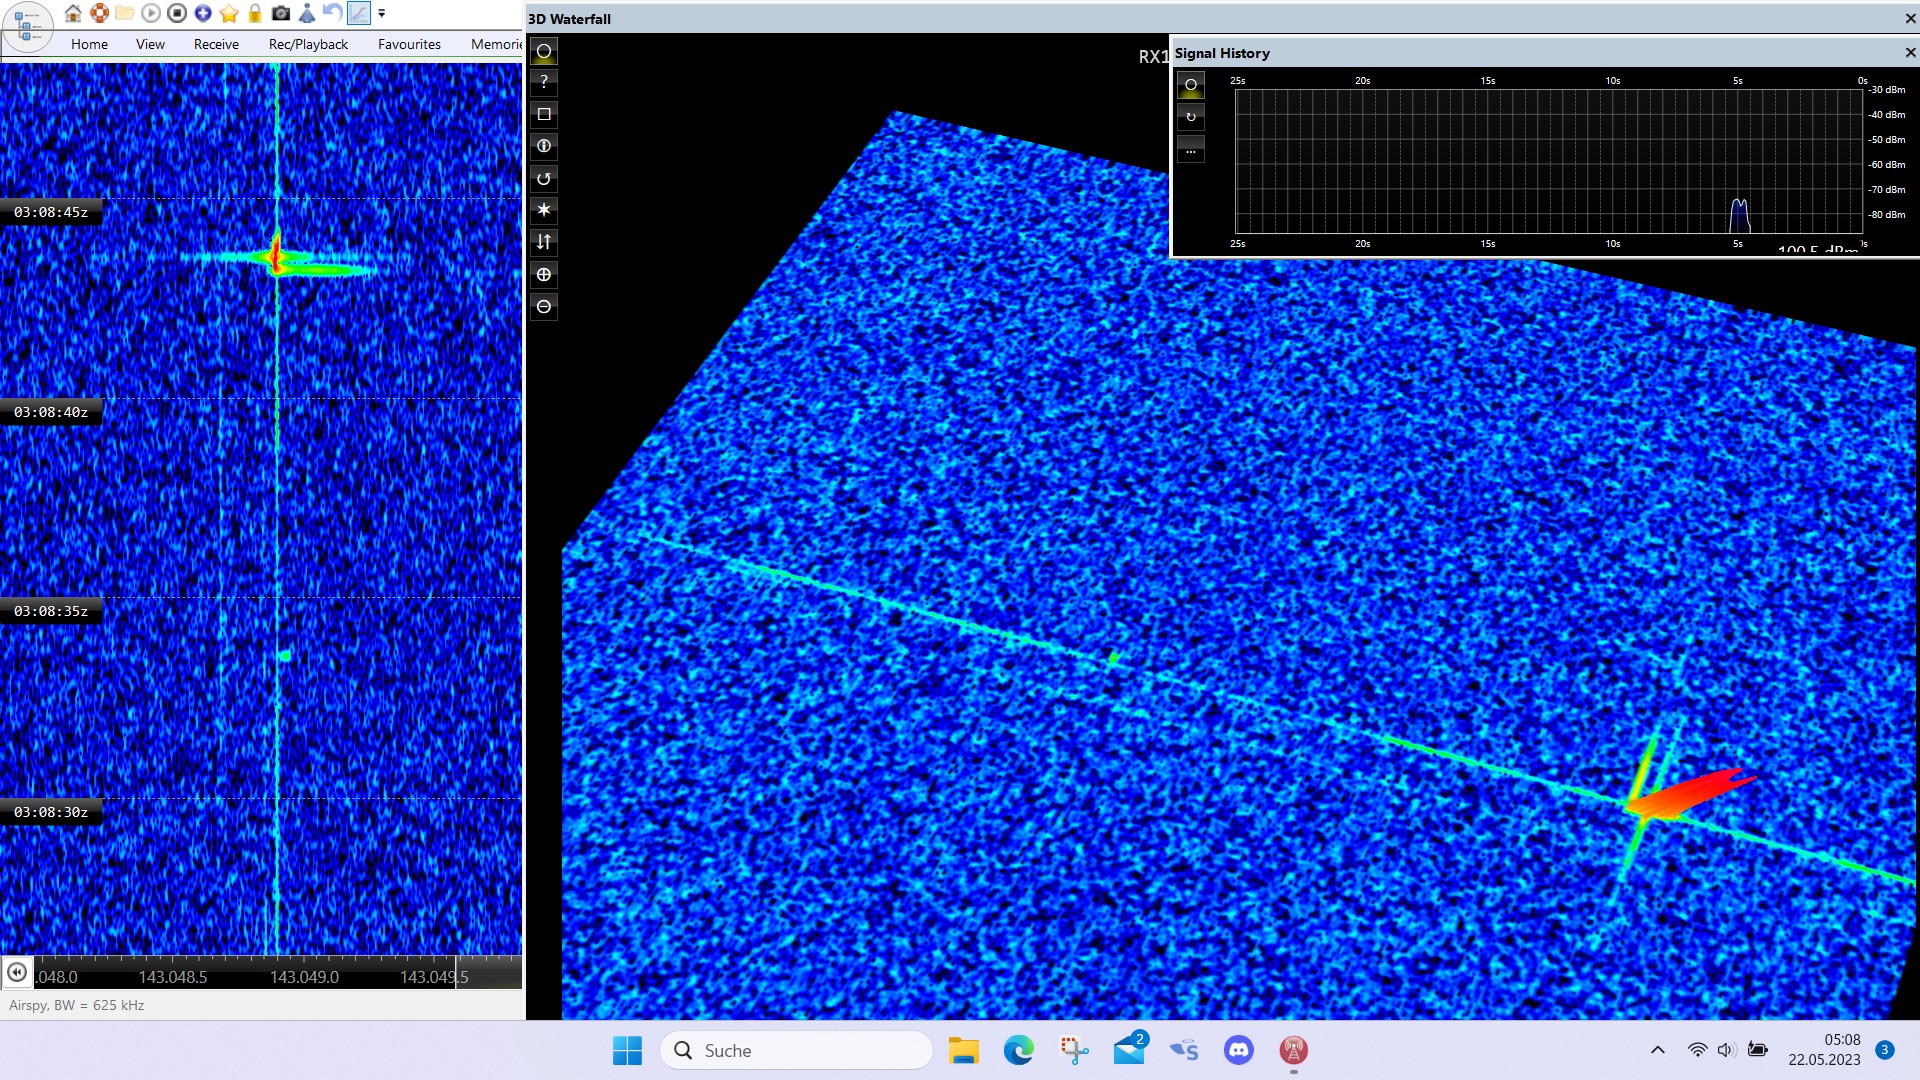
Task: Click the blue cone satellite icon
Action: pyautogui.click(x=307, y=13)
